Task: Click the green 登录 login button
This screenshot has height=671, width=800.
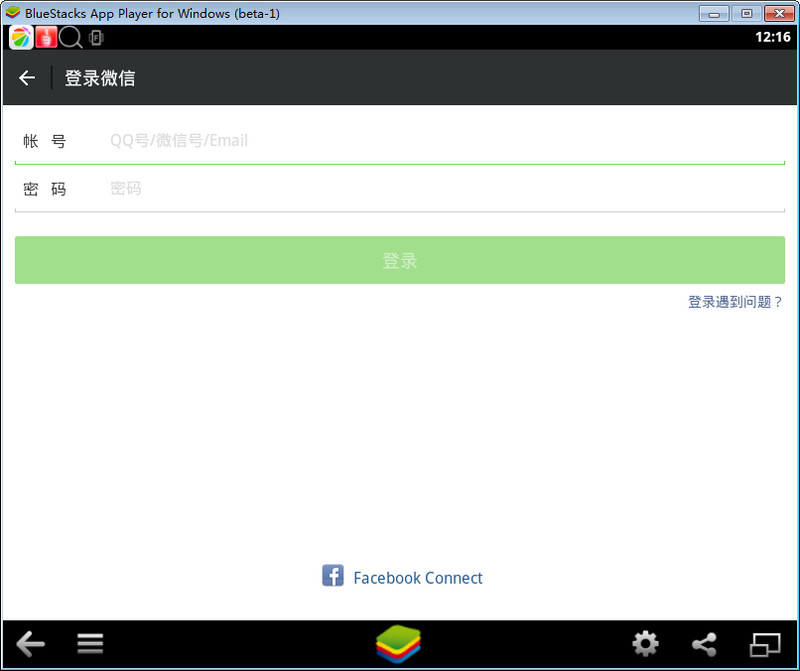Action: click(x=399, y=260)
